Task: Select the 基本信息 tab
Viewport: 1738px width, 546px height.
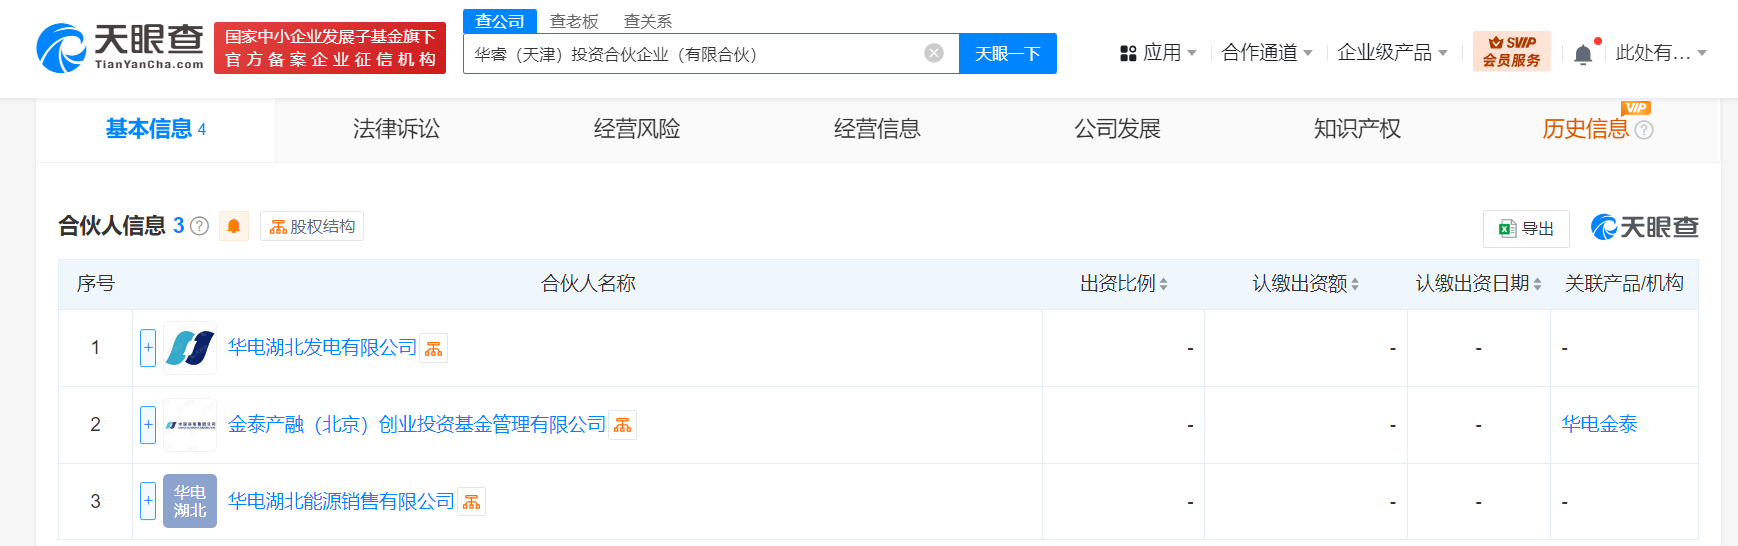Action: tap(156, 130)
